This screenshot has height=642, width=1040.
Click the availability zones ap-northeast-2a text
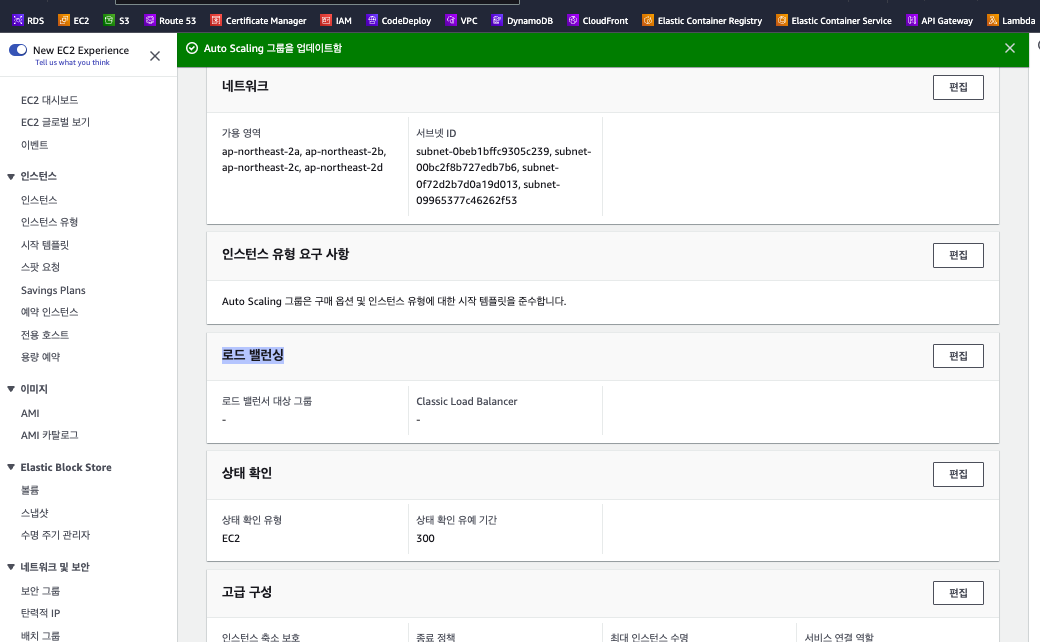pyautogui.click(x=304, y=160)
